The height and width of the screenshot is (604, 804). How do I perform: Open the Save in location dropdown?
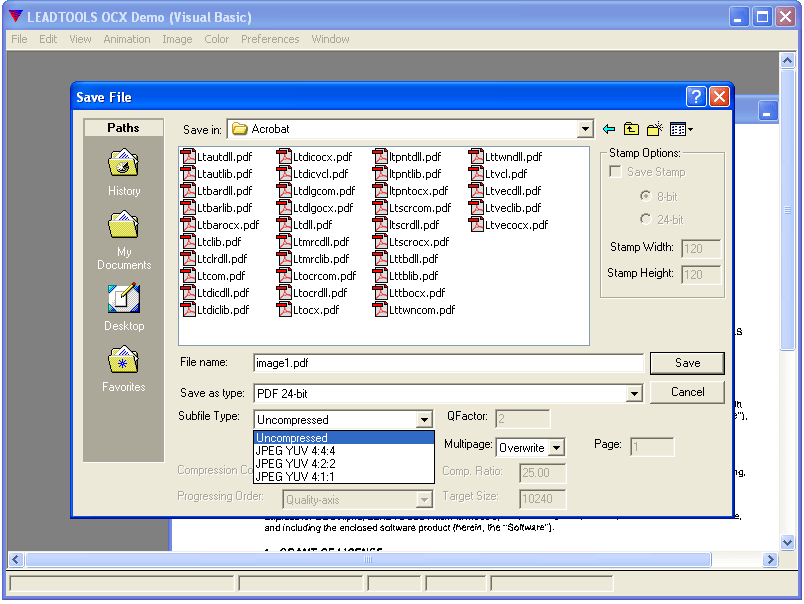[x=584, y=129]
